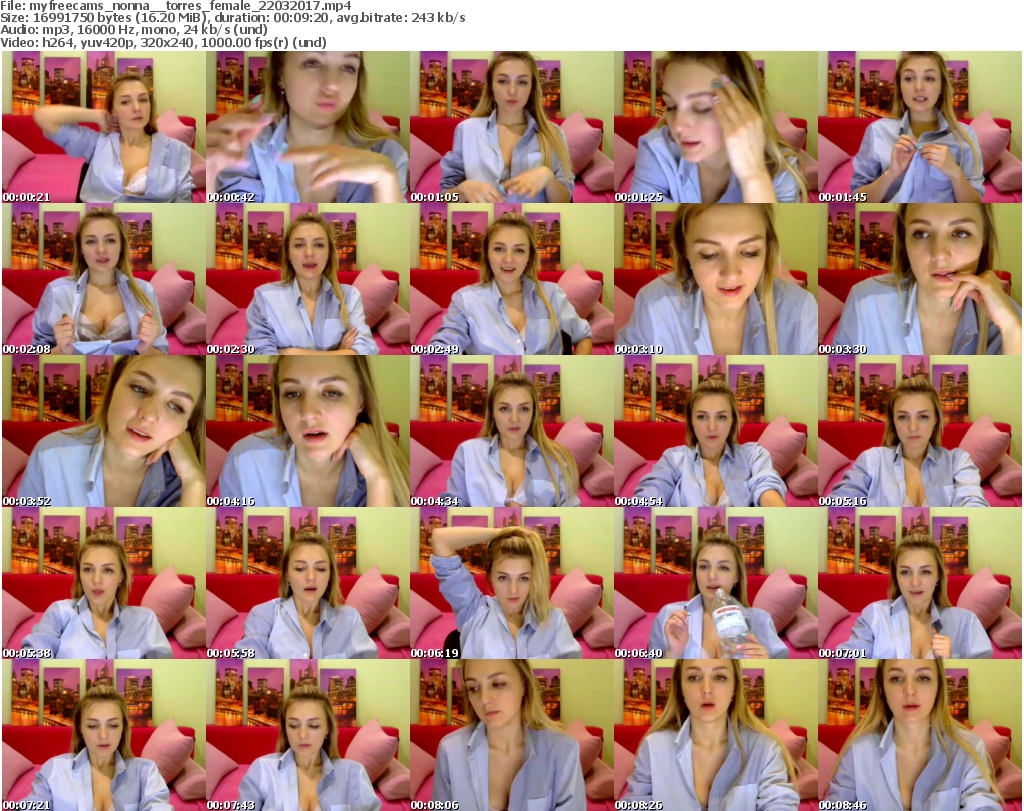Click the frame at timestamp 00:02:30

[308, 279]
